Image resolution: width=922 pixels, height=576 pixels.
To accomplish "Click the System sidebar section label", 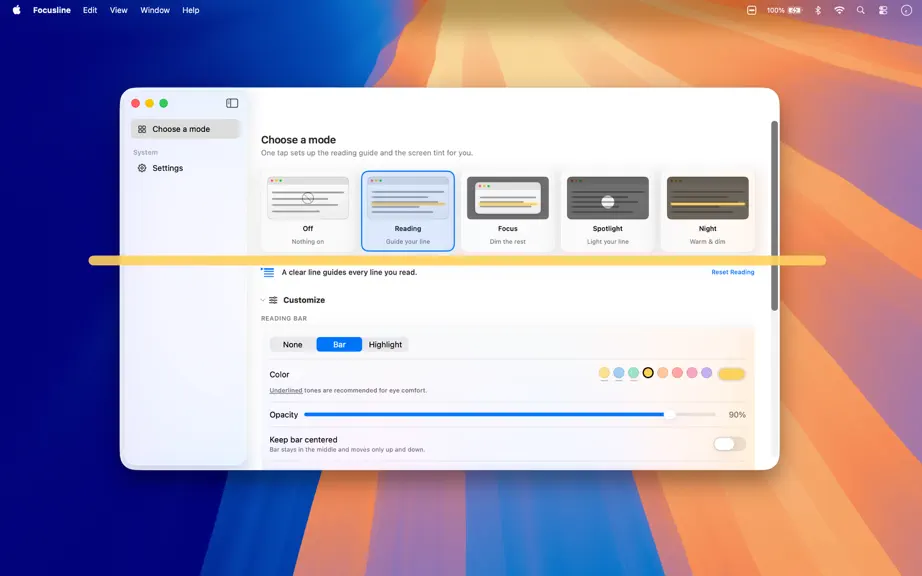I will point(145,152).
